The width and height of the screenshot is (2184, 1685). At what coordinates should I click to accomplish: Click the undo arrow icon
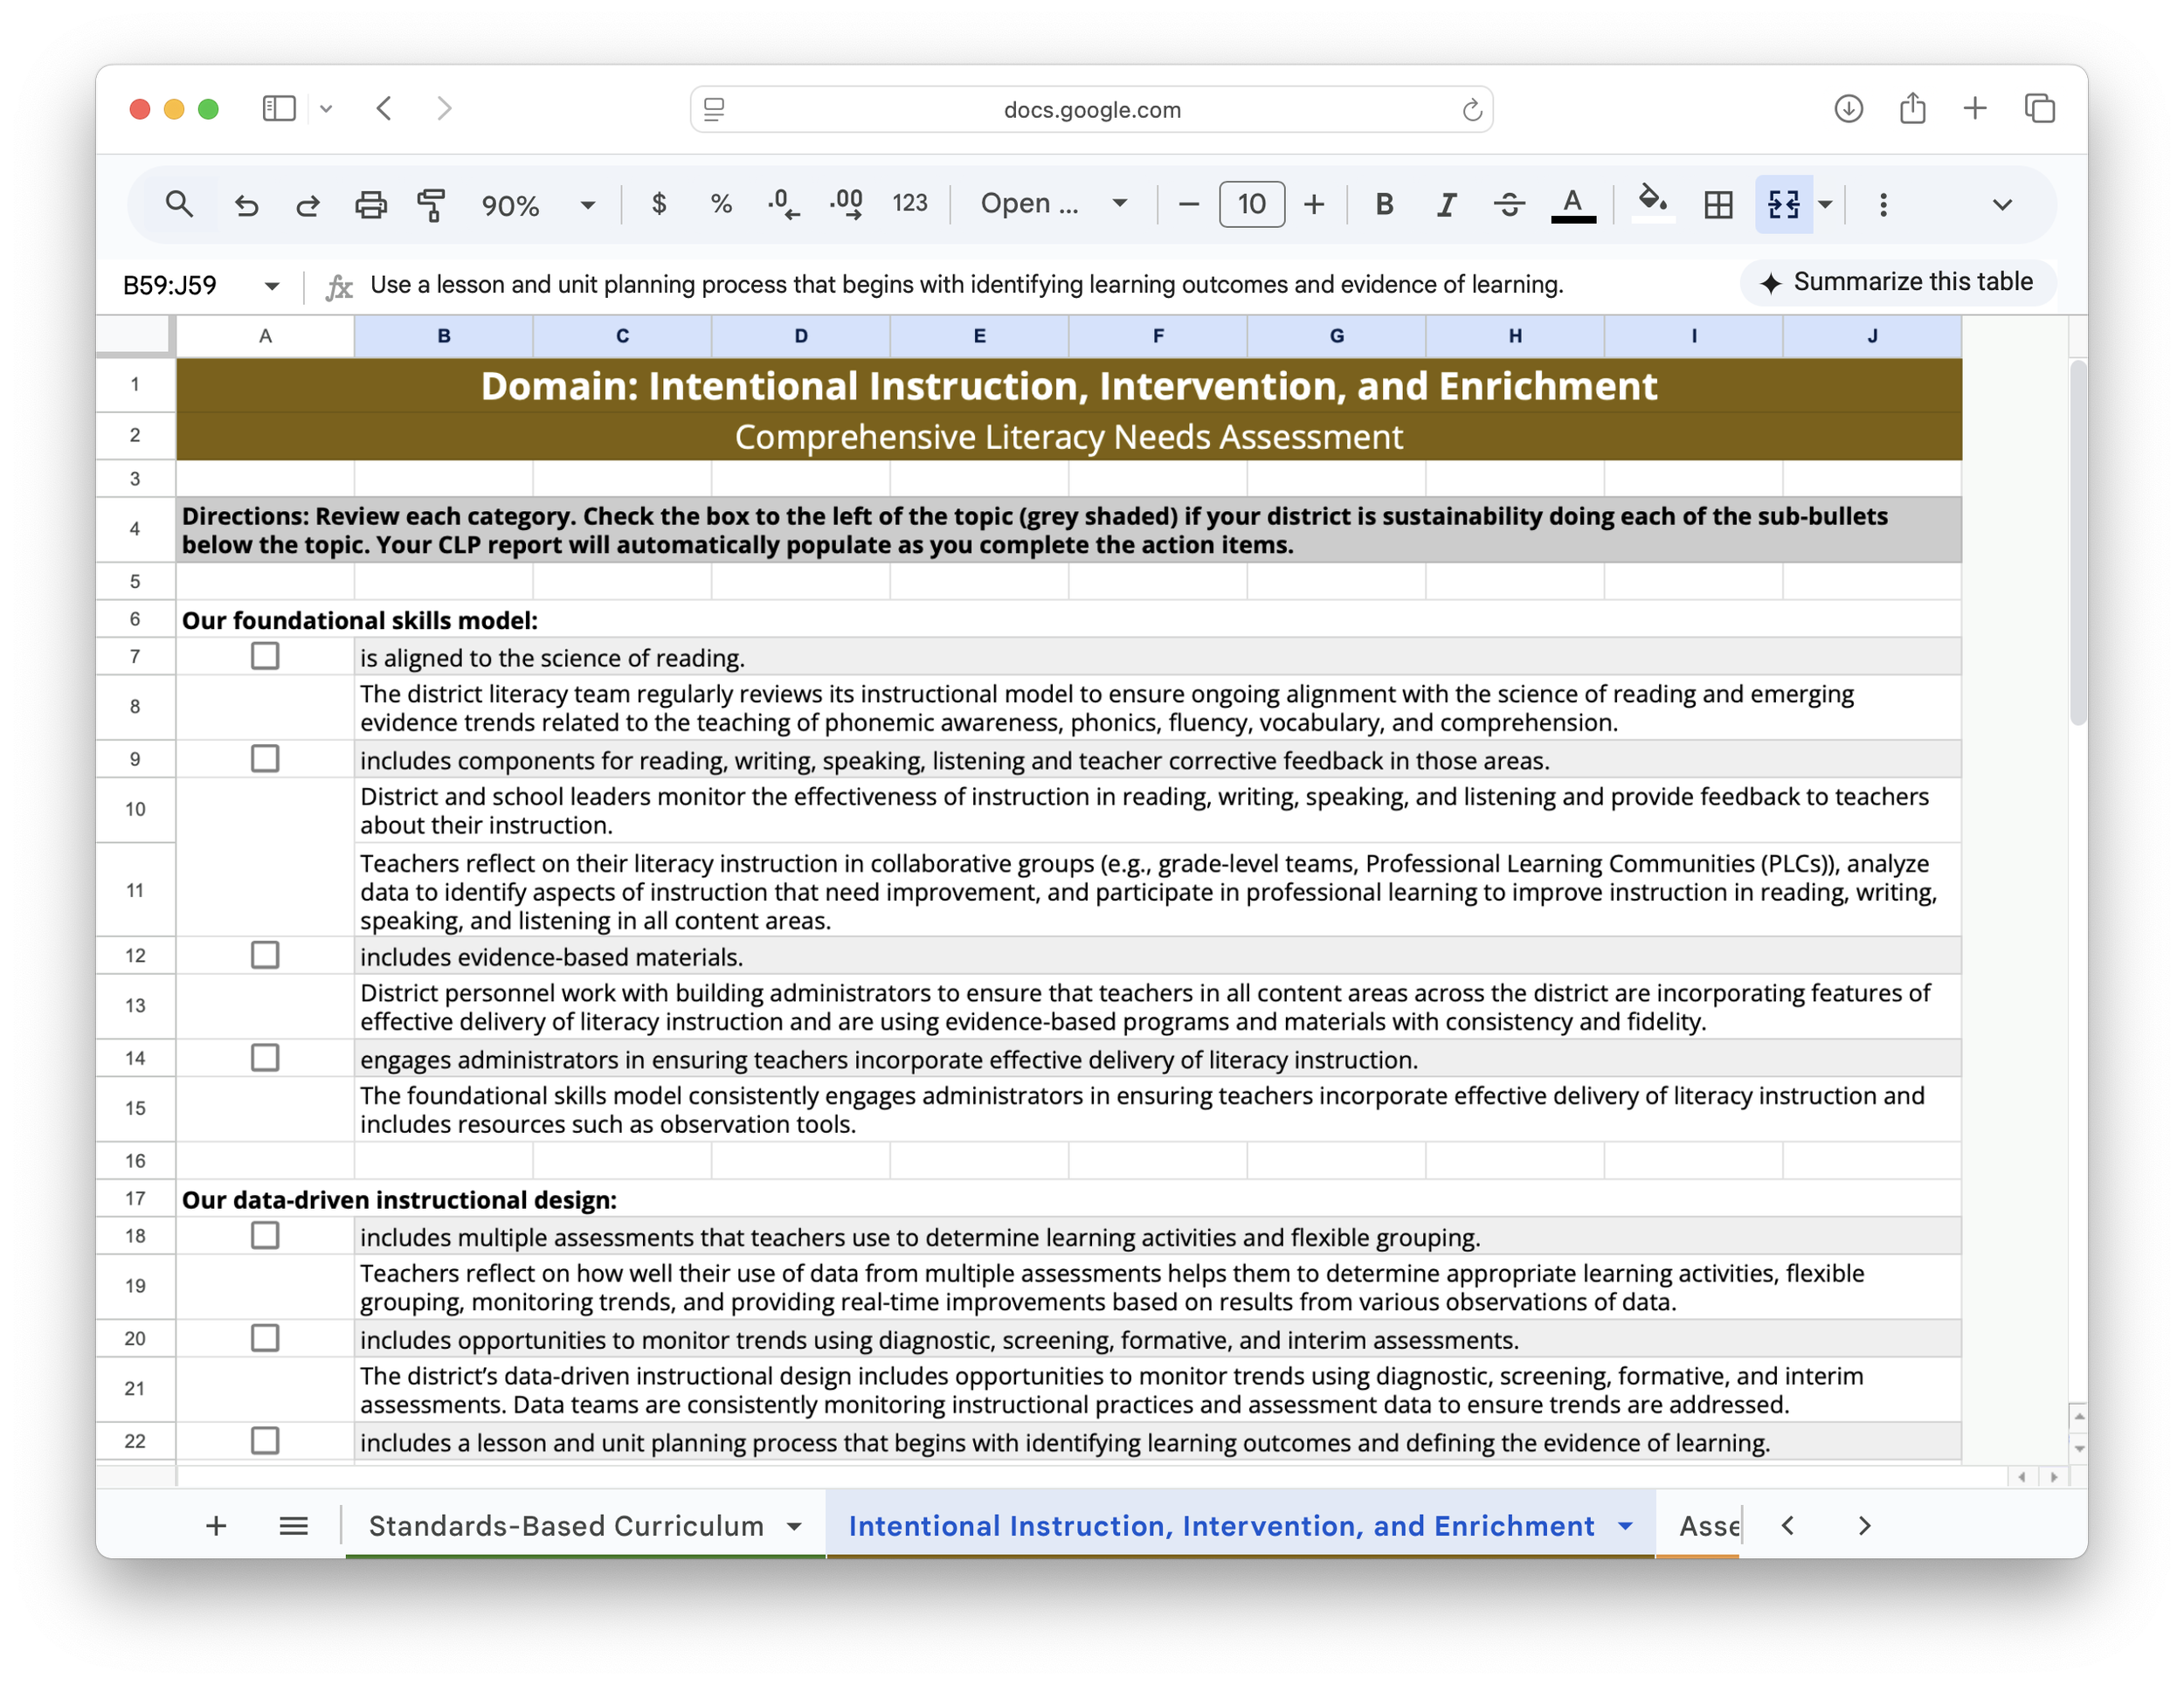click(x=246, y=205)
